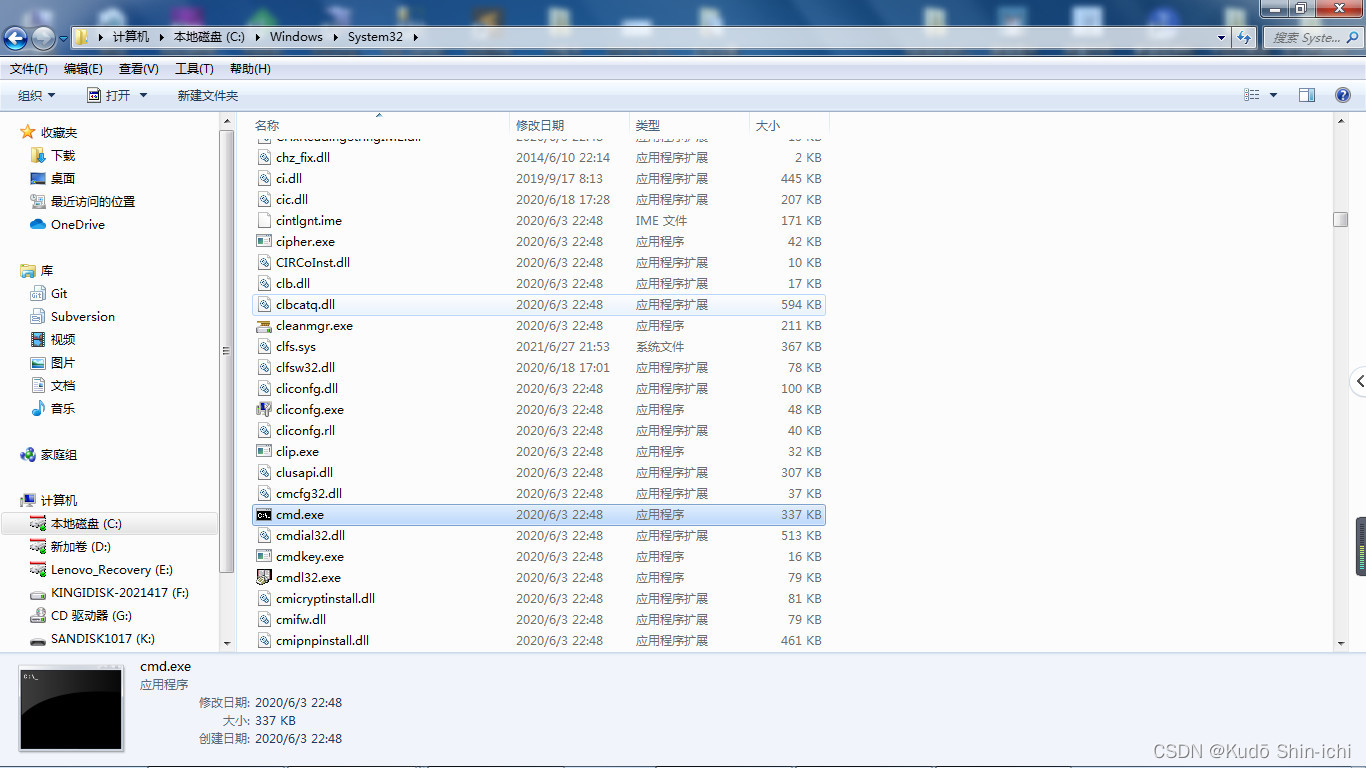
Task: Open Lenovo_Recovery (E:) drive
Action: coord(112,569)
